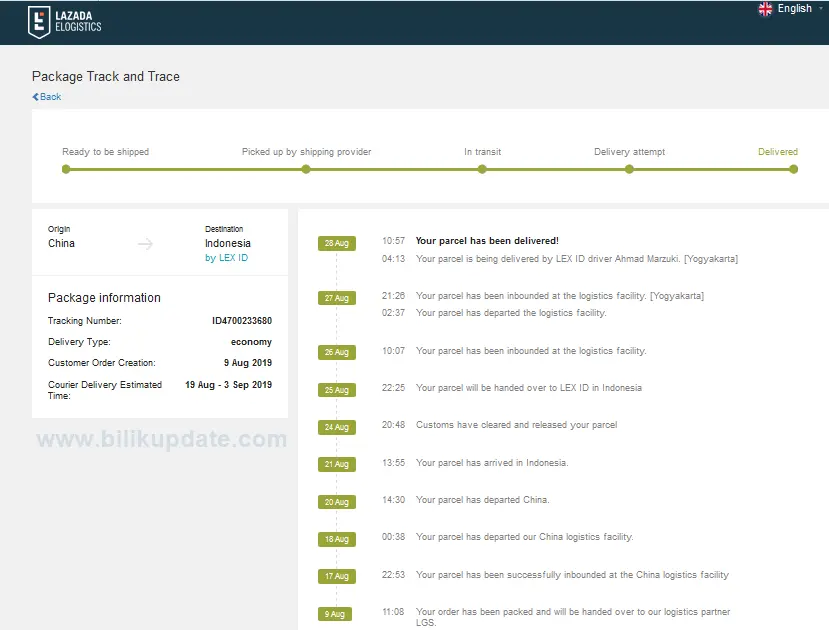Select the In transit progress marker
Viewport: 829px width, 630px height.
(482, 169)
